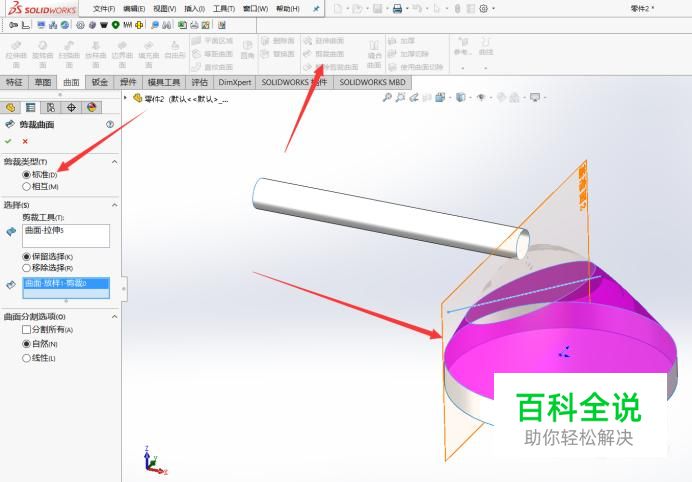This screenshot has width=692, height=482.
Task: Open the 文件(F) menu
Action: [104, 8]
